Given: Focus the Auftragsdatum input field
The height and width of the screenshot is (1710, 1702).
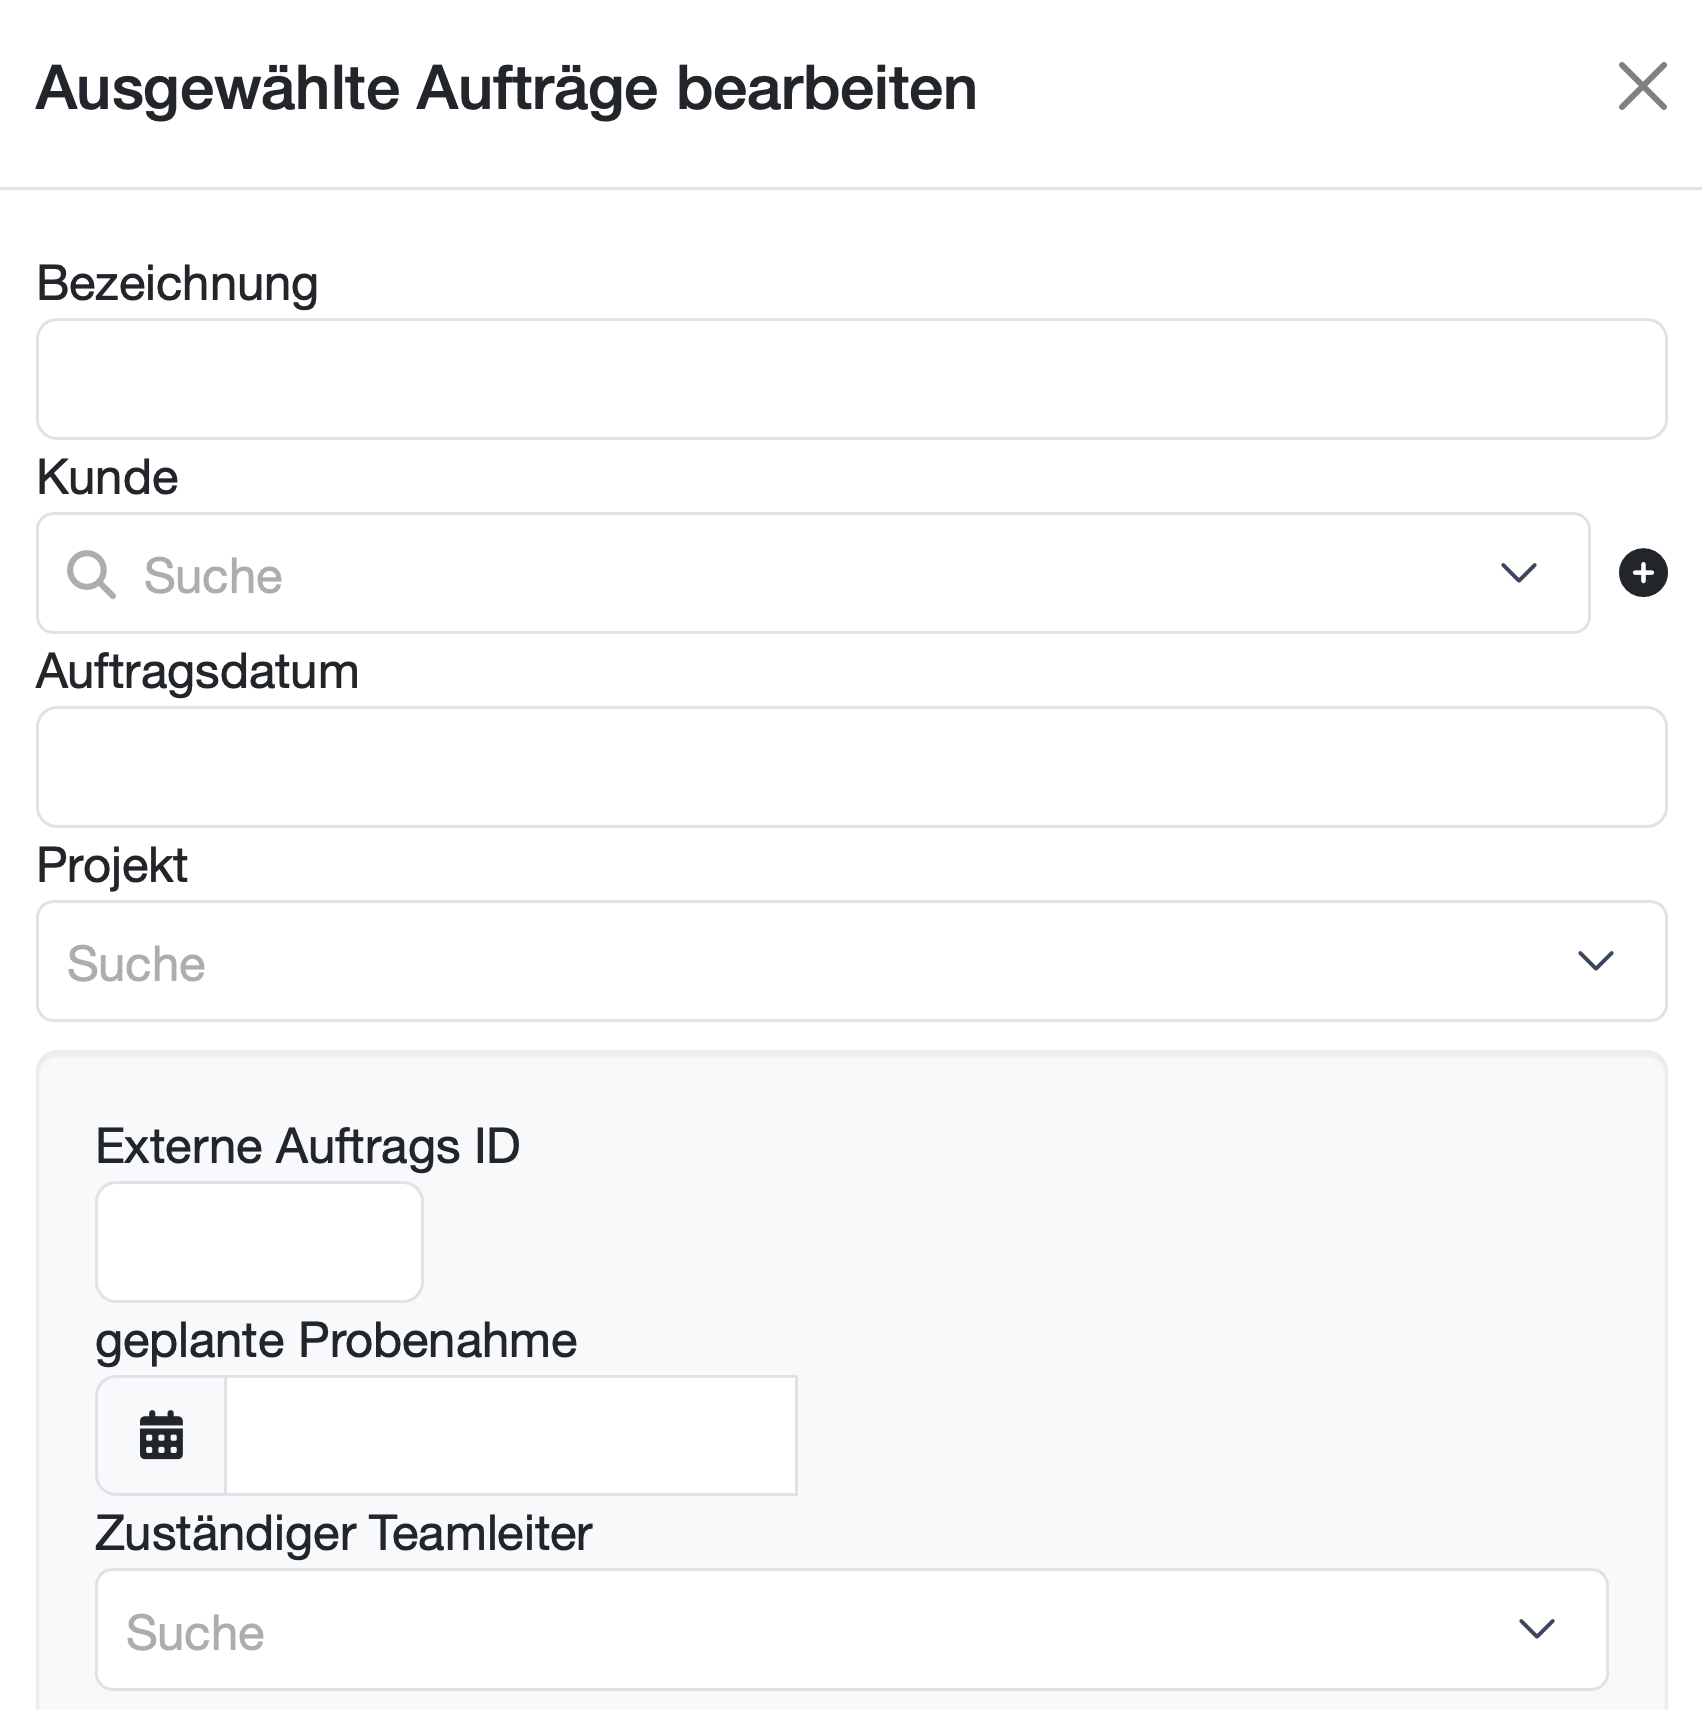Looking at the screenshot, I should tap(852, 767).
